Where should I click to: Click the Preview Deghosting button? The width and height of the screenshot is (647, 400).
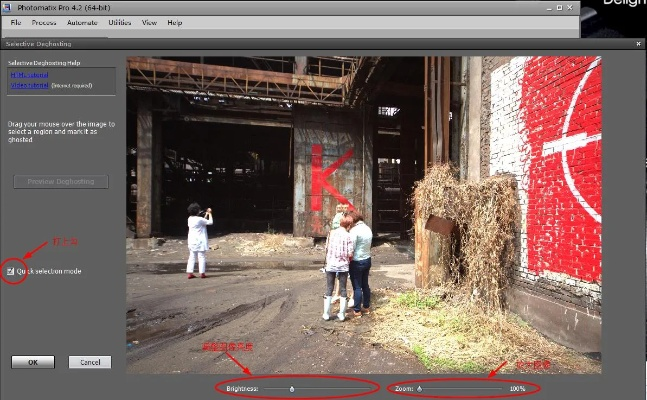[61, 182]
